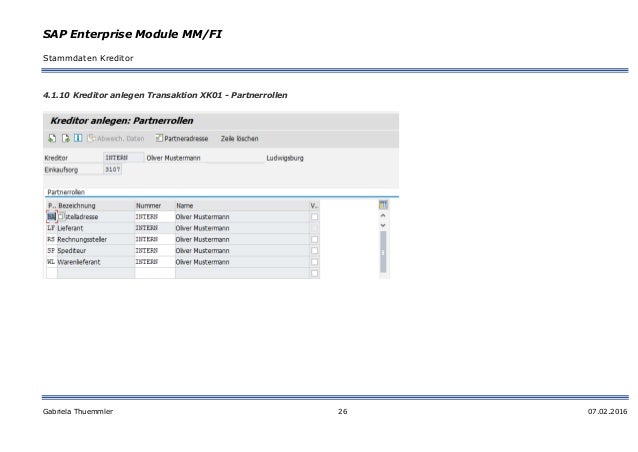Screen dimensions: 638x452
Task: Tick the V. checkbox in empty row
Action: pos(315,273)
